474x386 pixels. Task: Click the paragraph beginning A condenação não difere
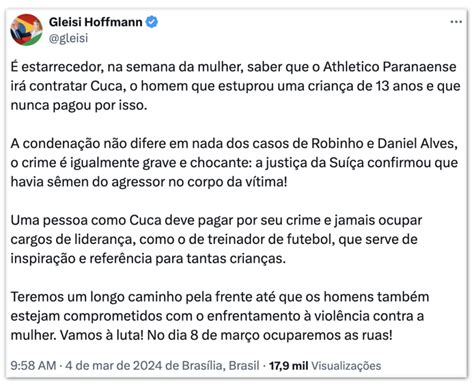[x=234, y=163]
